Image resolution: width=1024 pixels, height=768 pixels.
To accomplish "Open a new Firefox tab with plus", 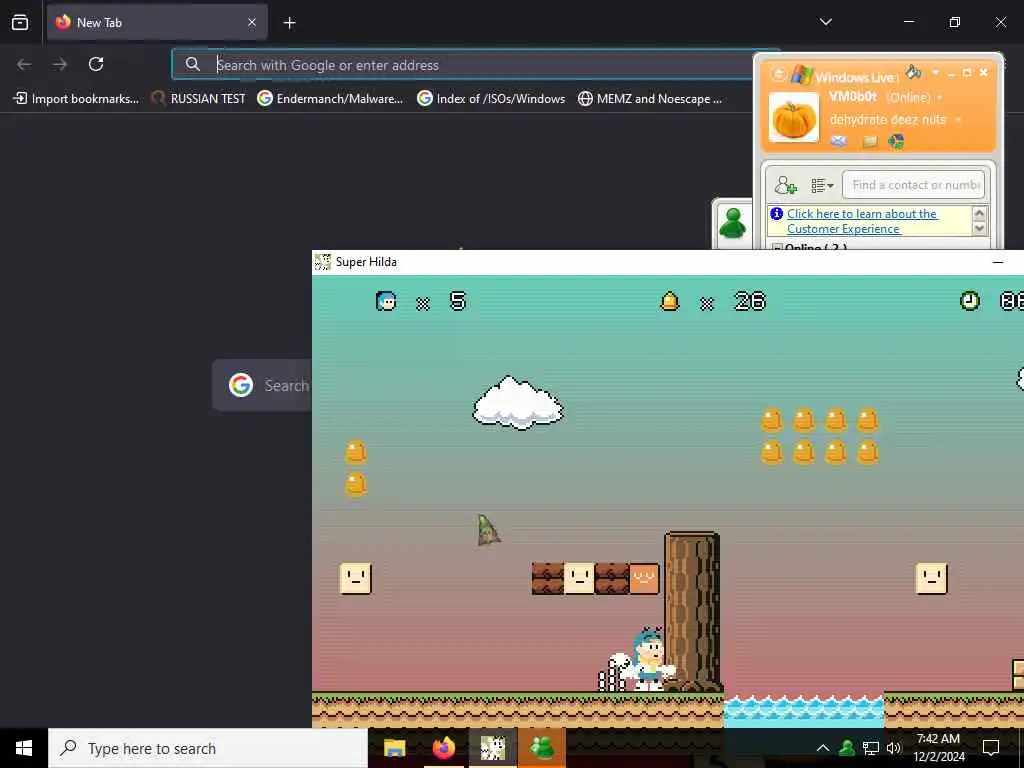I will [289, 23].
